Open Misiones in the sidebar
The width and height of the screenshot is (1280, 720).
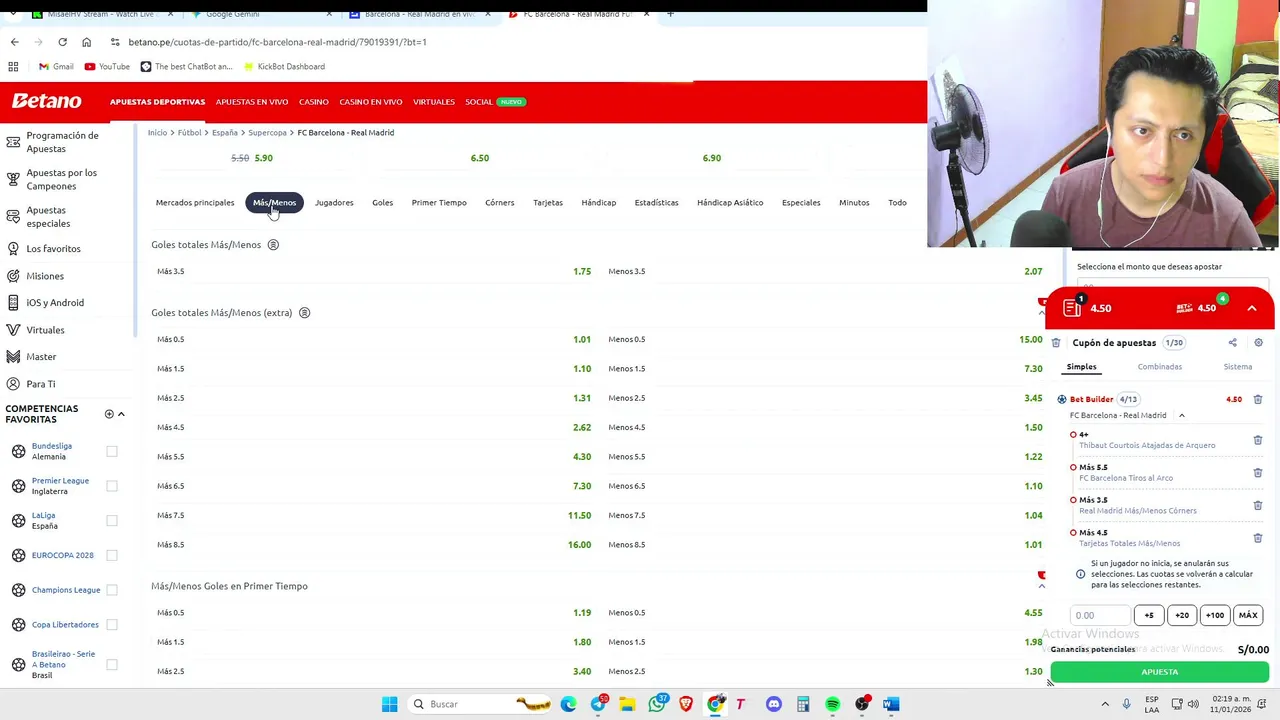(45, 276)
